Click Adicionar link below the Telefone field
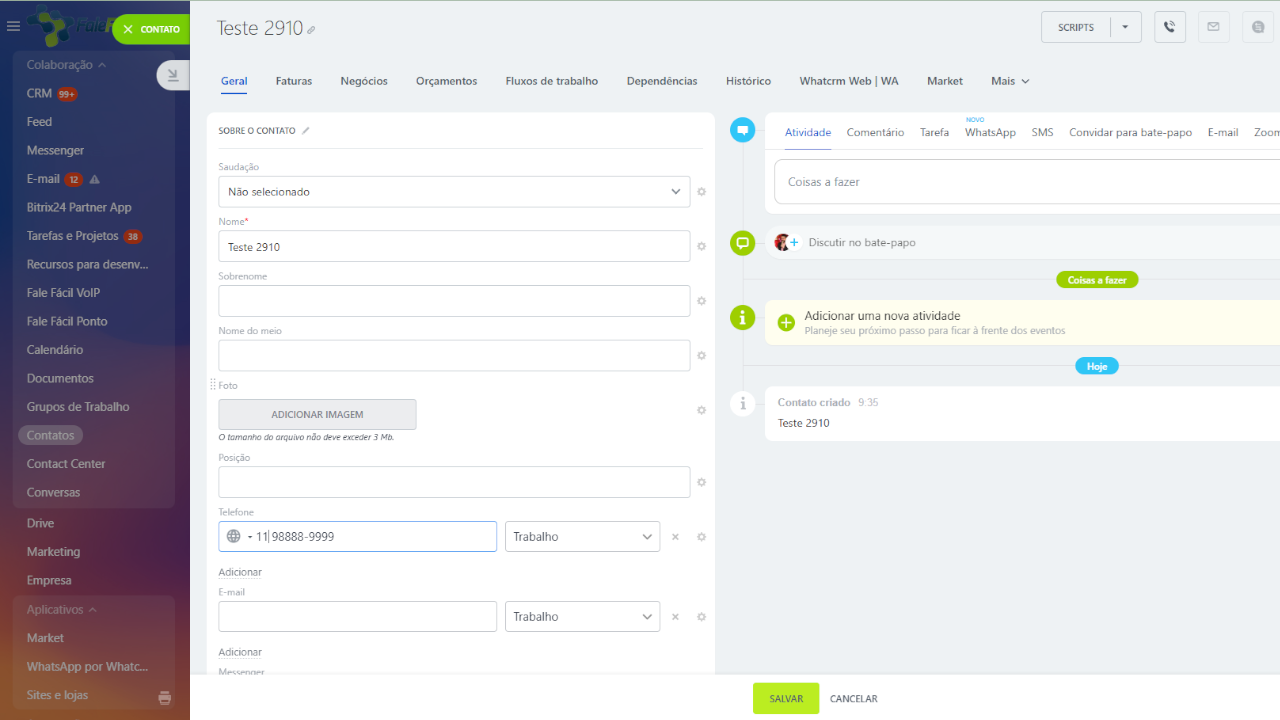This screenshot has width=1280, height=720. (x=240, y=572)
